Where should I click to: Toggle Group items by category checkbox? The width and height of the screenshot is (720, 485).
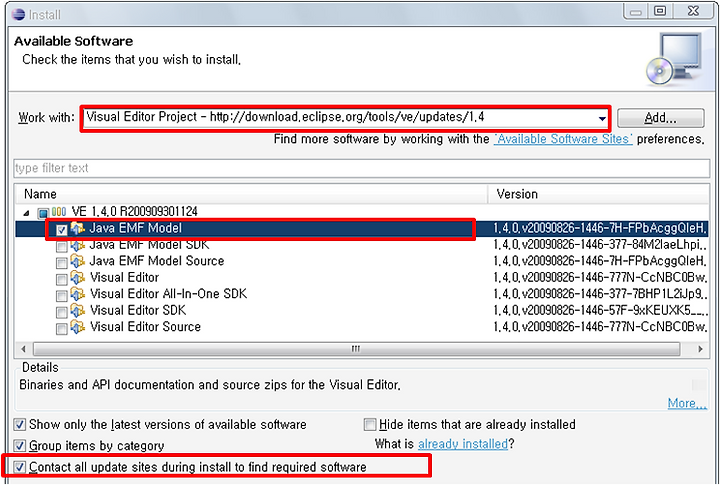coord(20,446)
